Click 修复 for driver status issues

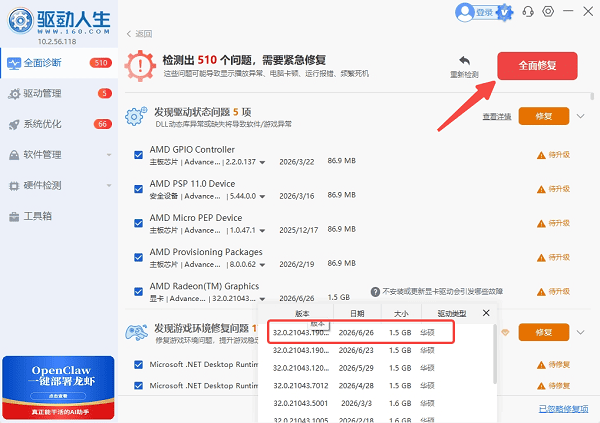point(544,116)
